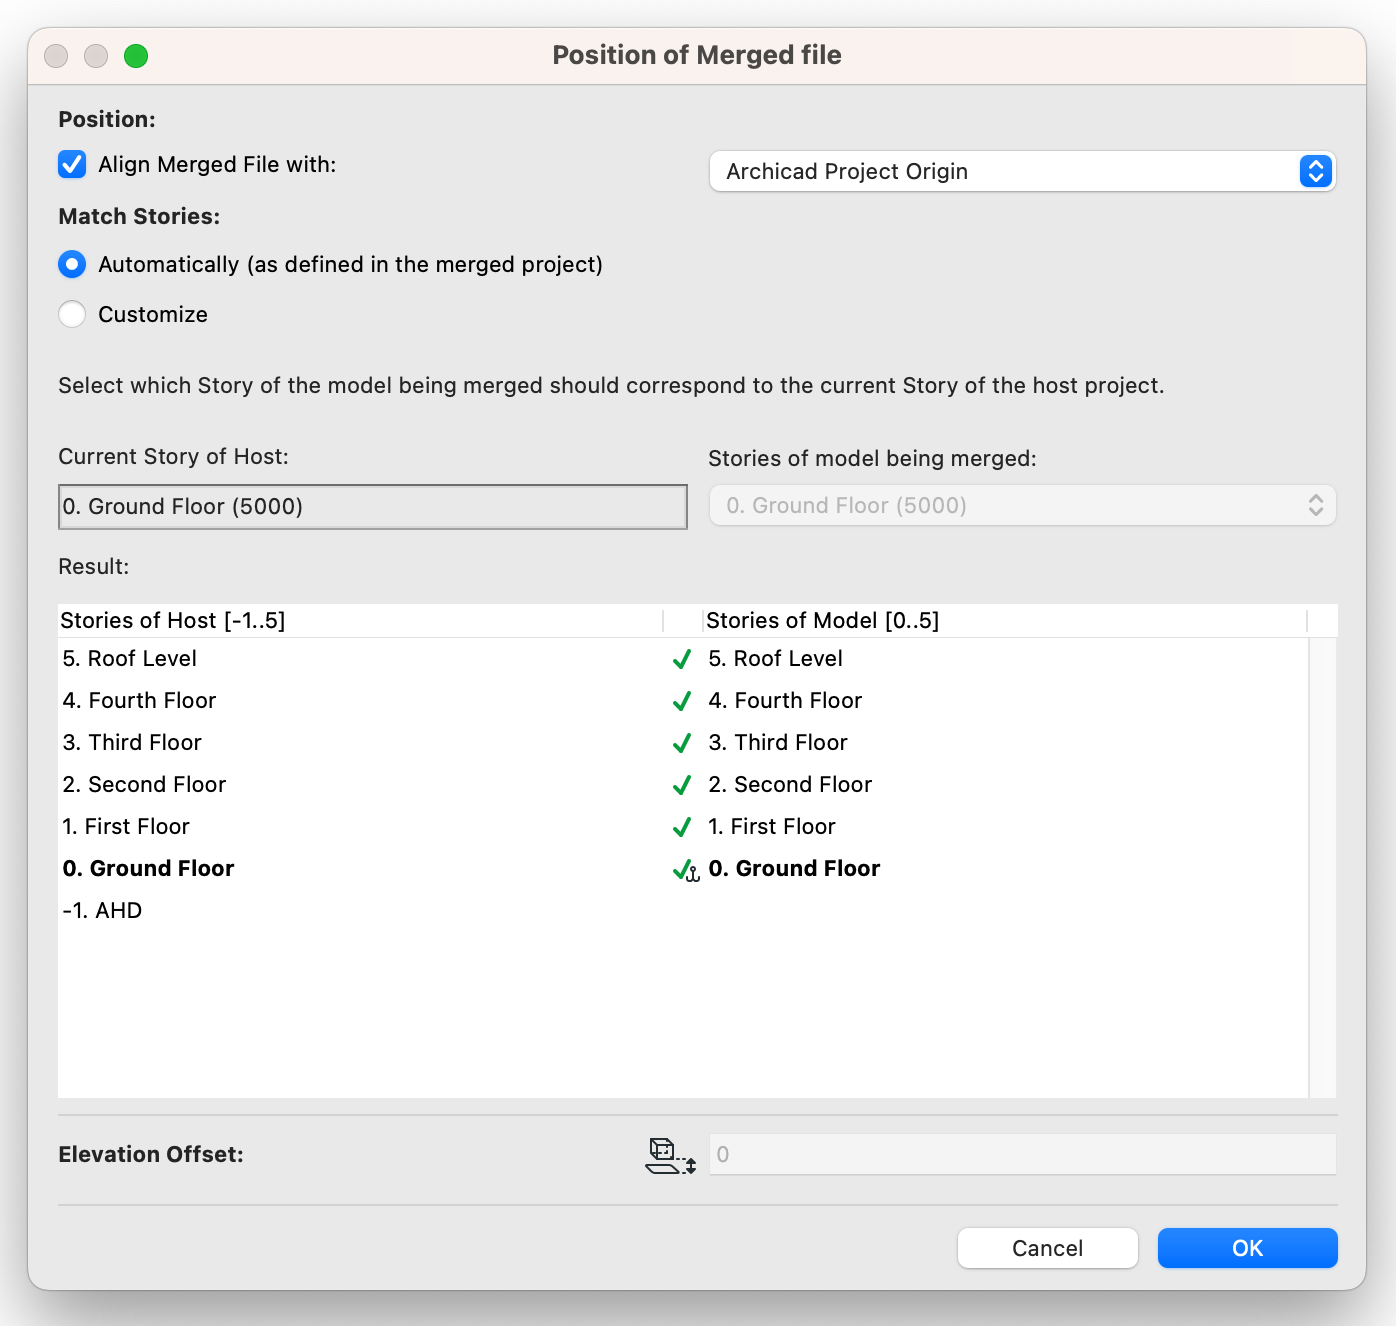The image size is (1396, 1326).
Task: Expand Stories of model being merged dropdown
Action: coord(1022,506)
